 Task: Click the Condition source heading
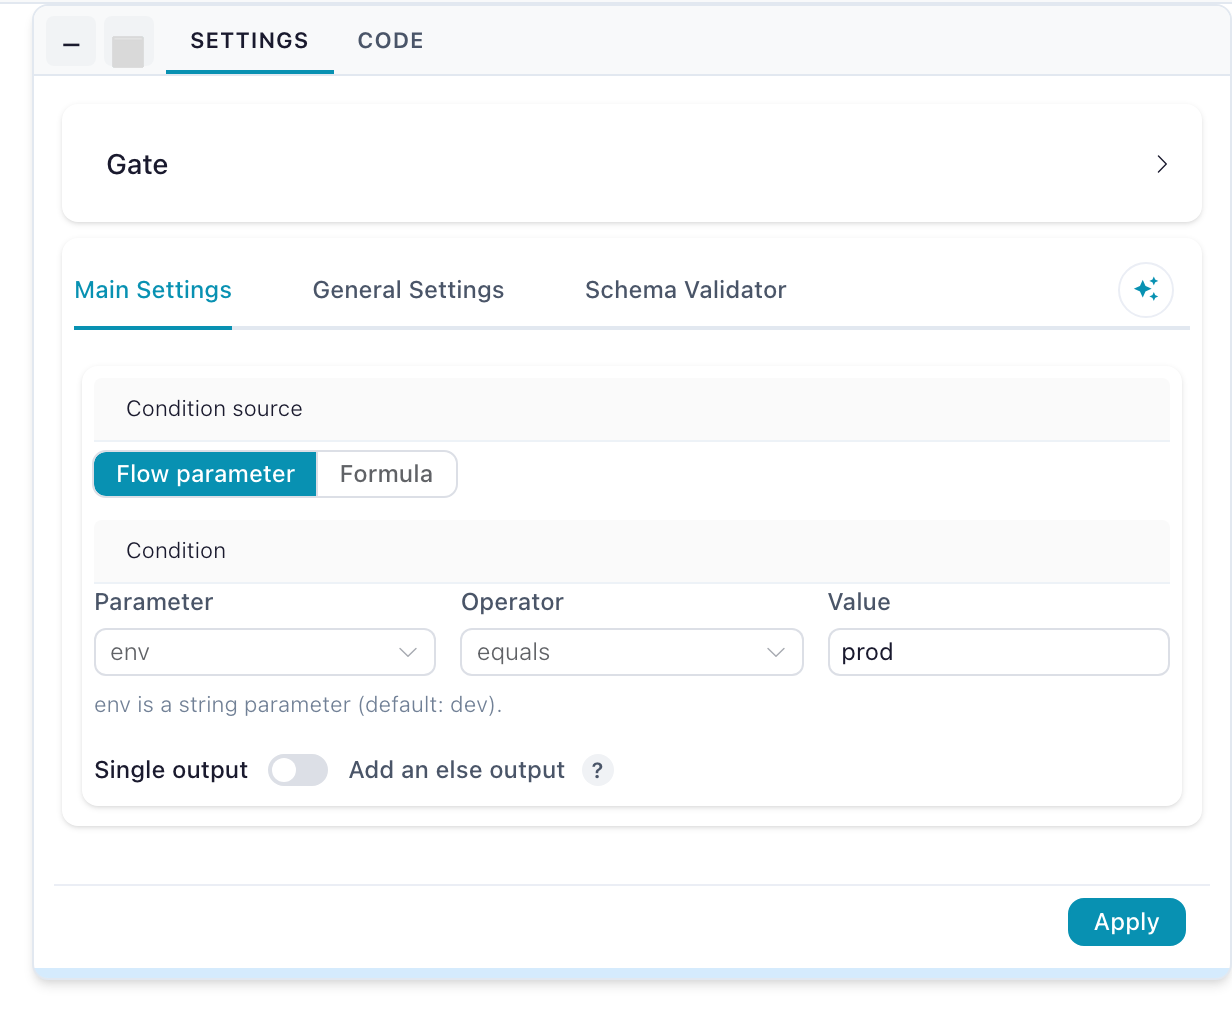click(x=214, y=409)
